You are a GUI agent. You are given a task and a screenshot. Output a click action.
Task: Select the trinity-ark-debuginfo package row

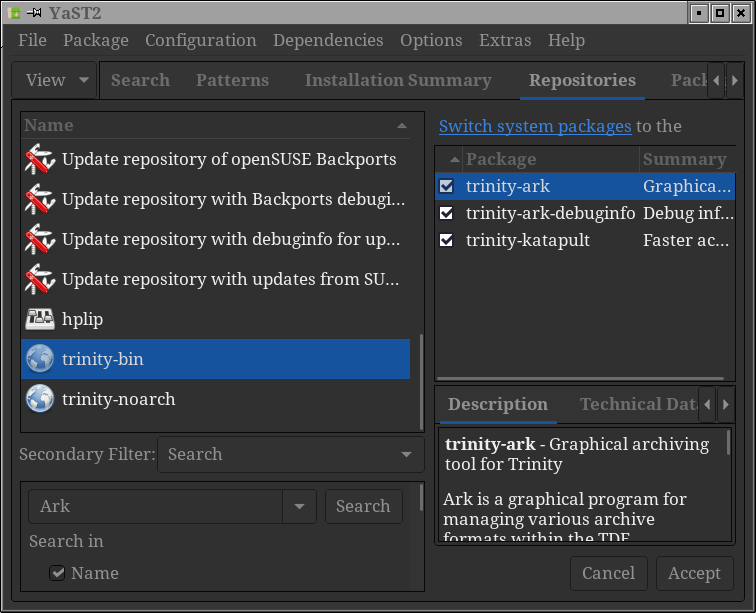click(x=585, y=213)
